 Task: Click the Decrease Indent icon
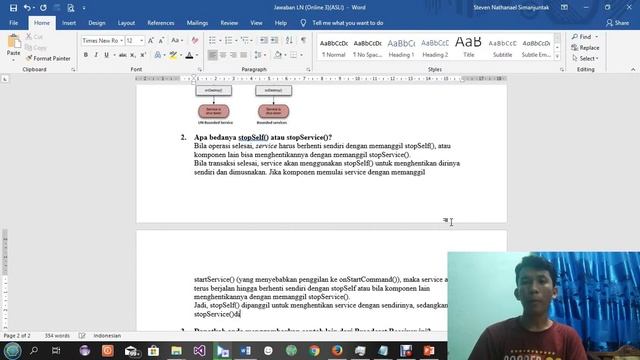point(264,40)
